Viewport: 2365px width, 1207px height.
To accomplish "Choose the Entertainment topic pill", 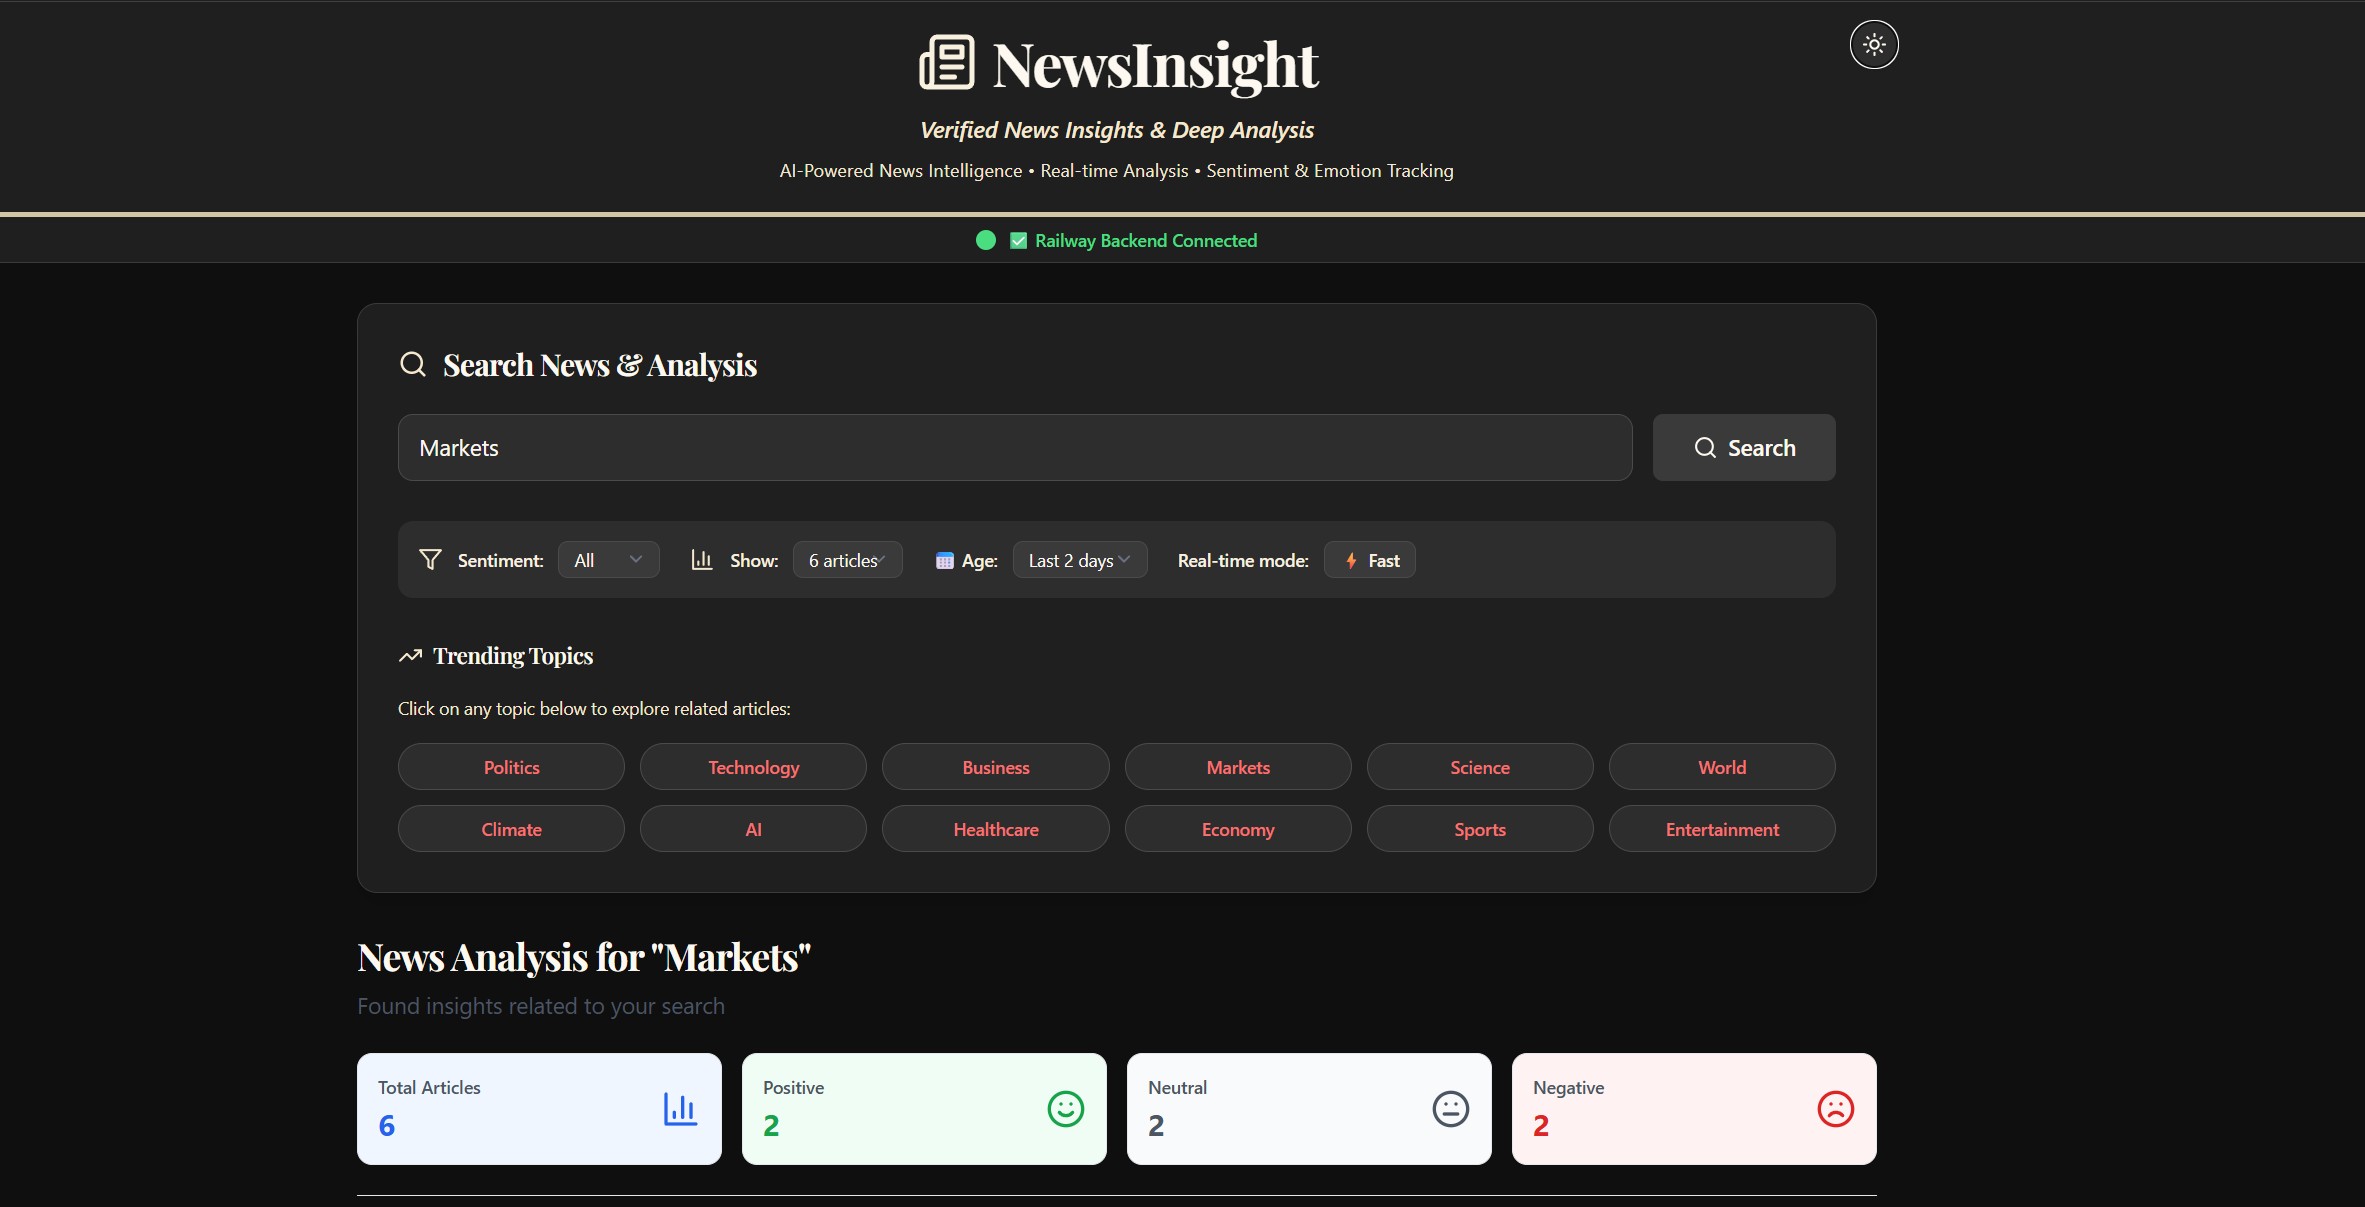I will click(x=1721, y=829).
